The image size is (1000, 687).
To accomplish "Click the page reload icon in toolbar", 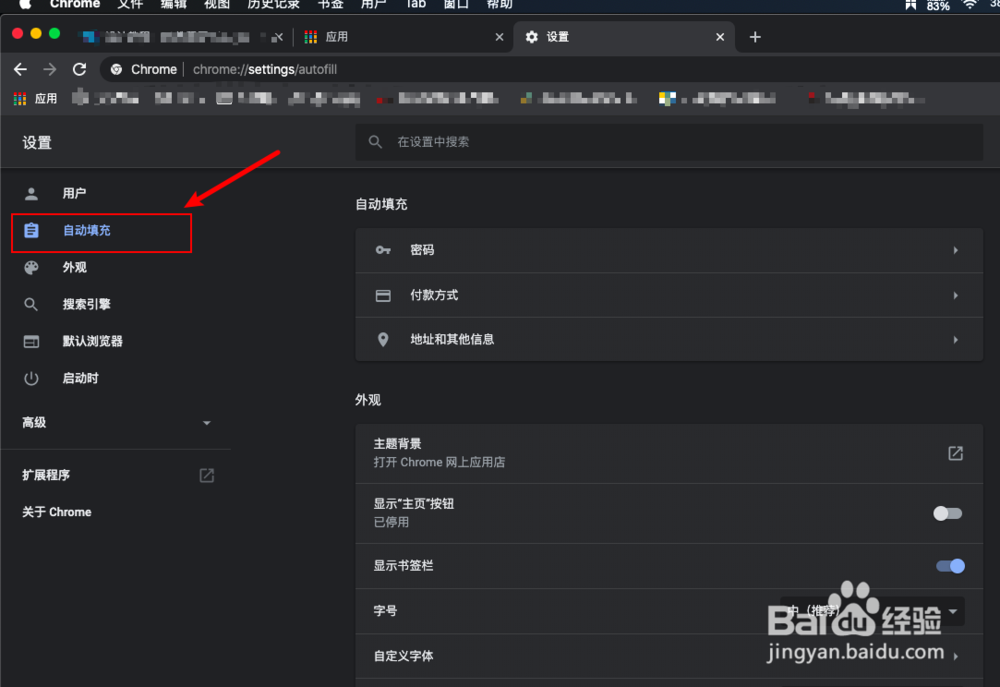I will (x=79, y=69).
